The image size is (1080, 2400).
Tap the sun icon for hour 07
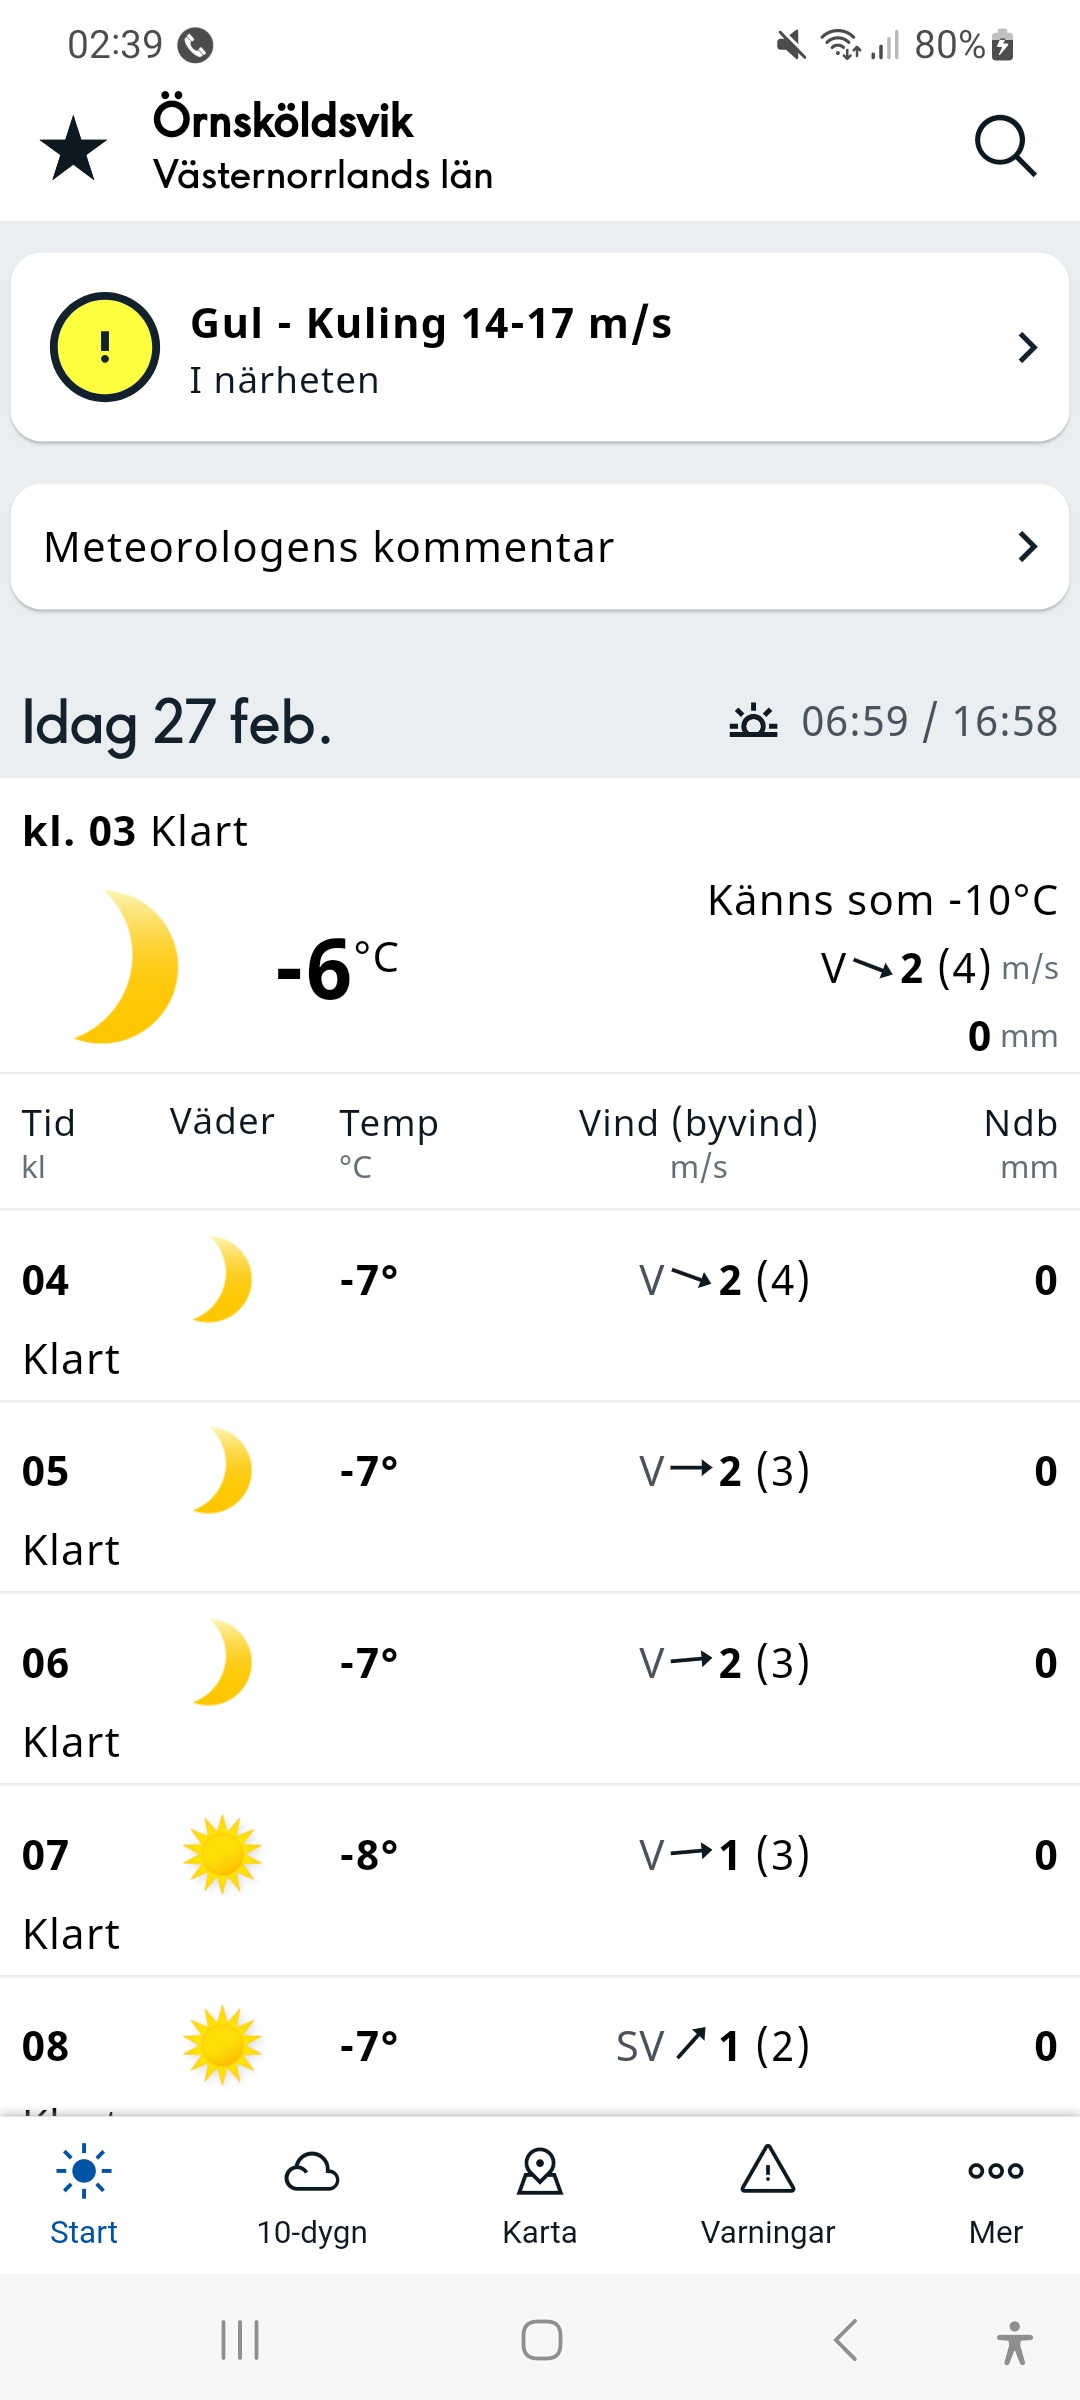(222, 1854)
